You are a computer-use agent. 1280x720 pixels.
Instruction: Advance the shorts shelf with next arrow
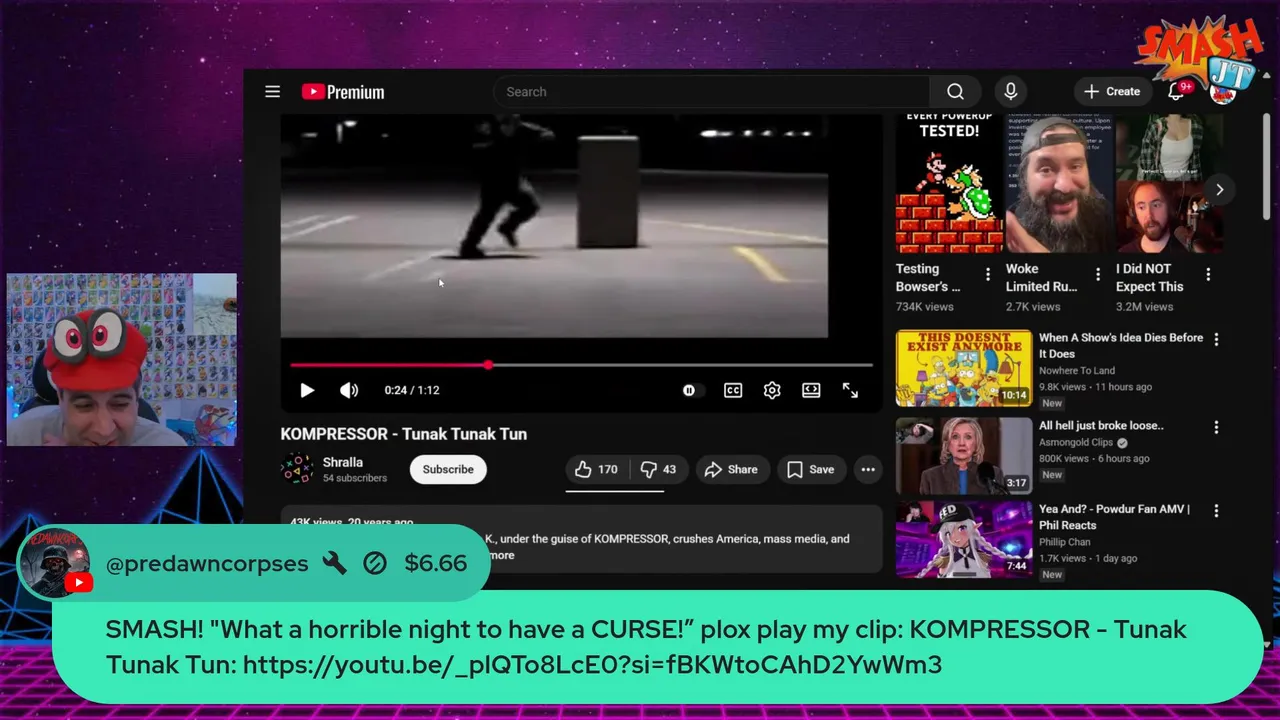click(1219, 190)
